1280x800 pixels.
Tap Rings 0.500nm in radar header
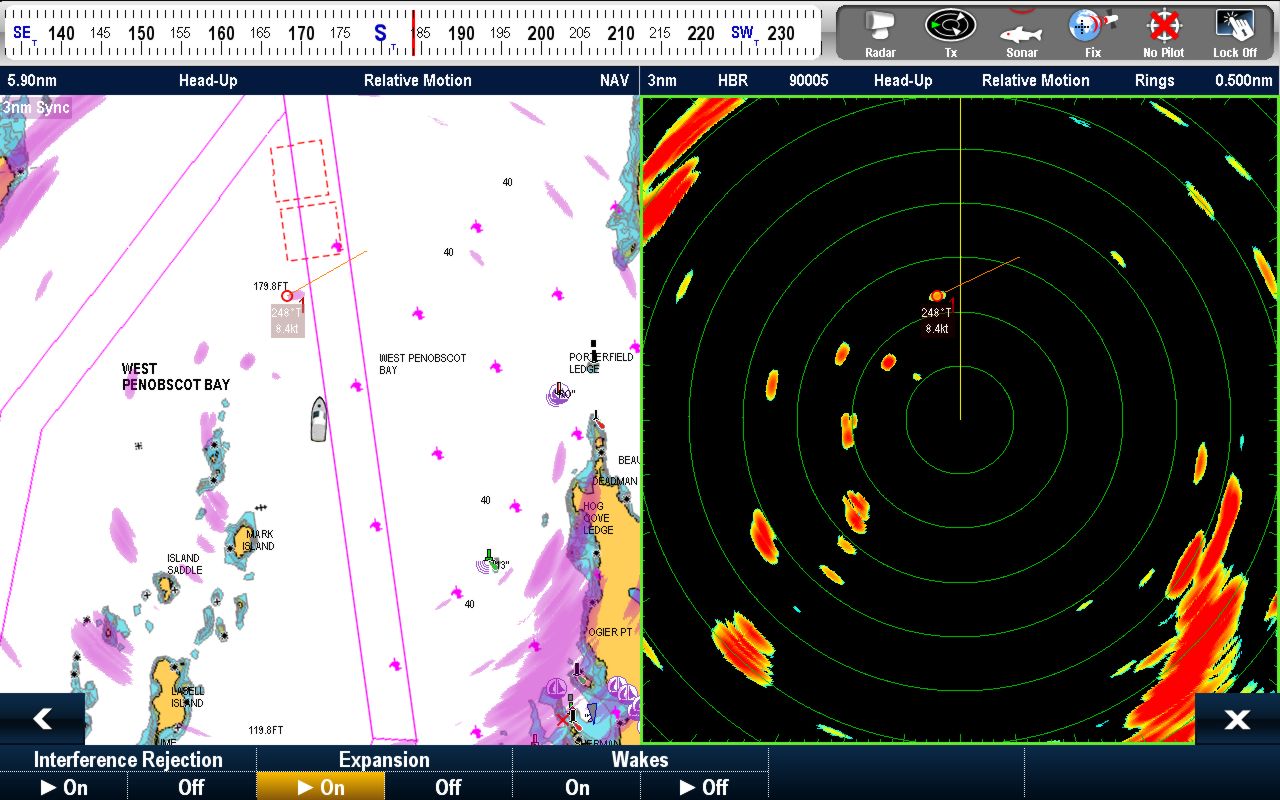(1204, 80)
